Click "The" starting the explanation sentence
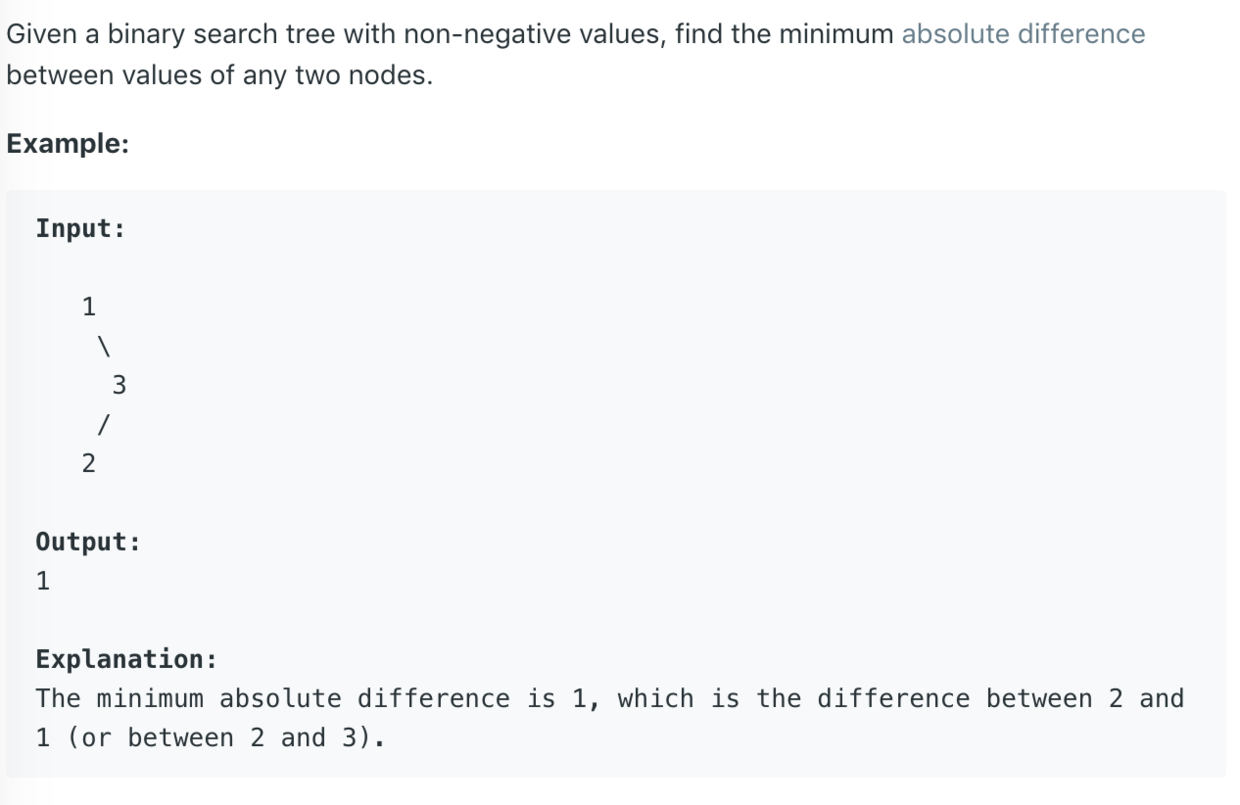Image resolution: width=1240 pixels, height=805 pixels. [58, 698]
